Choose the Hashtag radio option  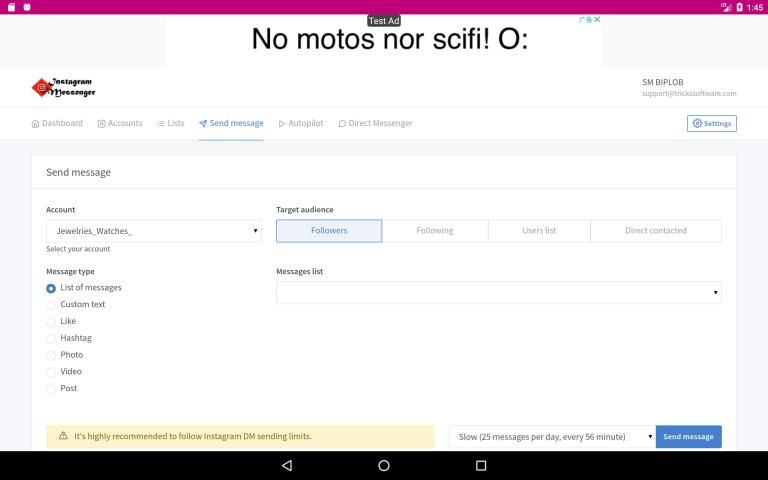51,339
